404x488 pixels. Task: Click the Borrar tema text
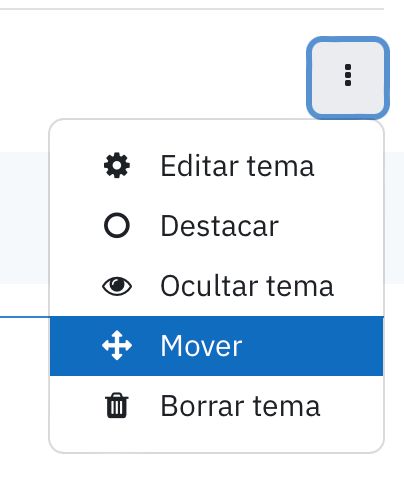[240, 406]
